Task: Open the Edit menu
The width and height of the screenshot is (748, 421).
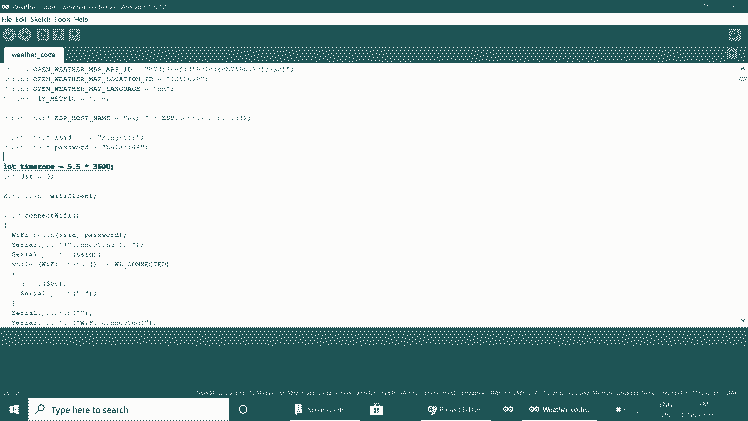Action: pos(21,19)
